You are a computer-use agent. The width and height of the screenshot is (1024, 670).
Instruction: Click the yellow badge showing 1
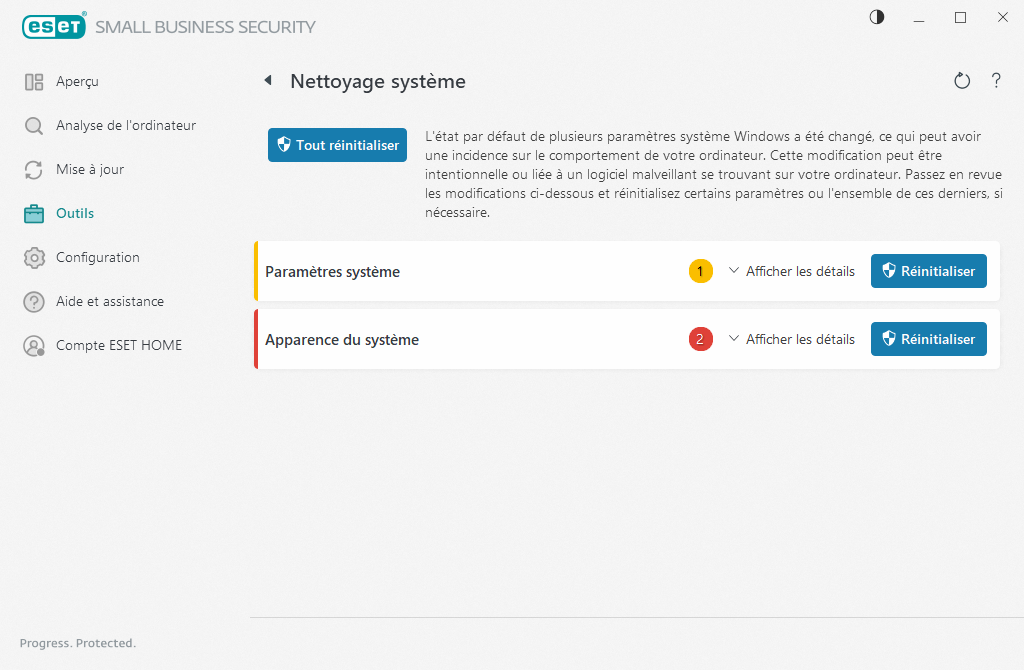700,271
